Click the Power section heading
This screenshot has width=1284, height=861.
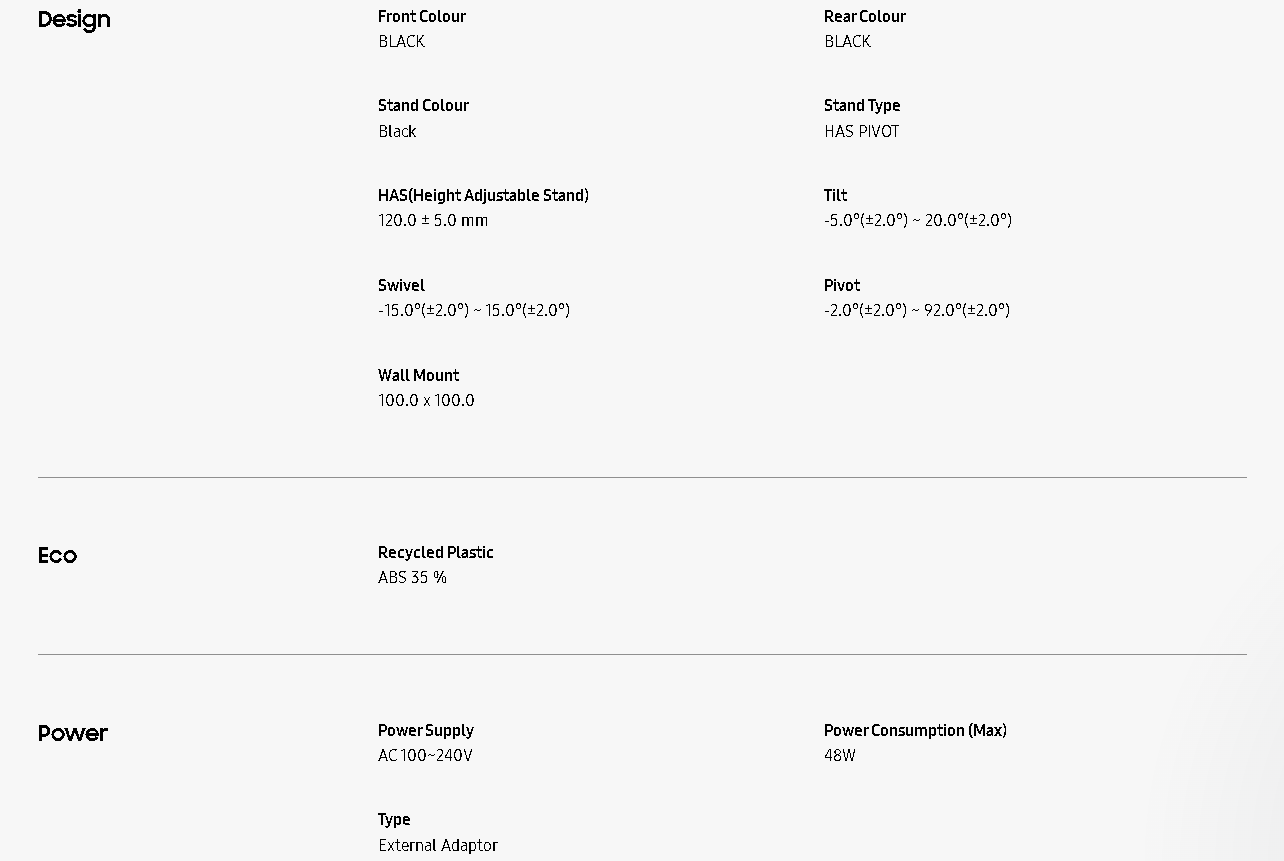pos(73,733)
